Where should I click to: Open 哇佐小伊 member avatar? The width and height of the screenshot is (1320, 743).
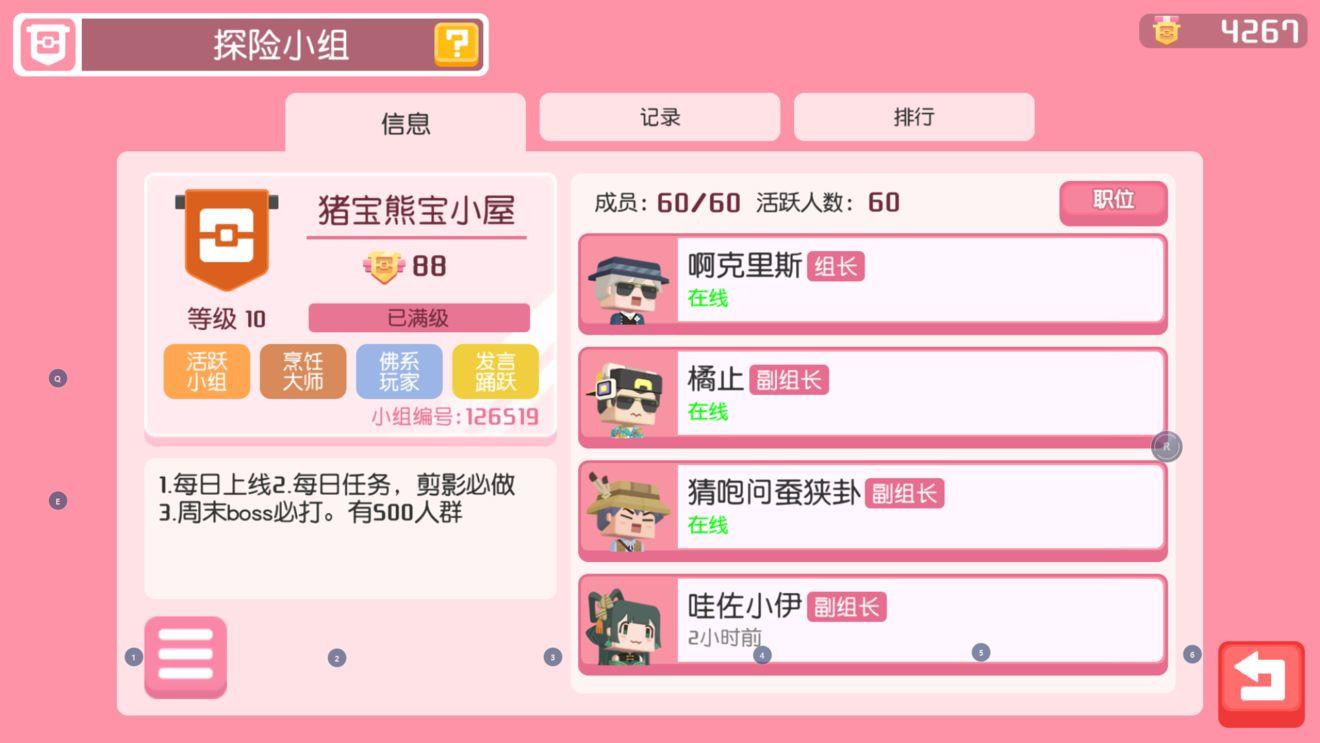[629, 622]
